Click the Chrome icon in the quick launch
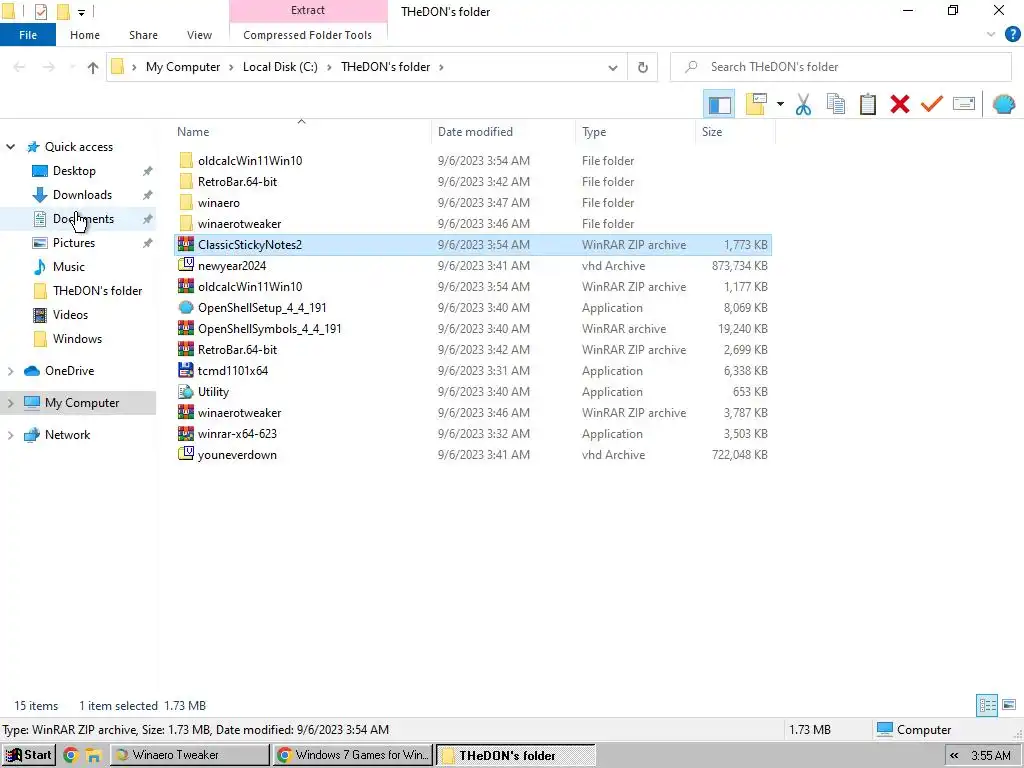The image size is (1024, 768). click(x=71, y=756)
